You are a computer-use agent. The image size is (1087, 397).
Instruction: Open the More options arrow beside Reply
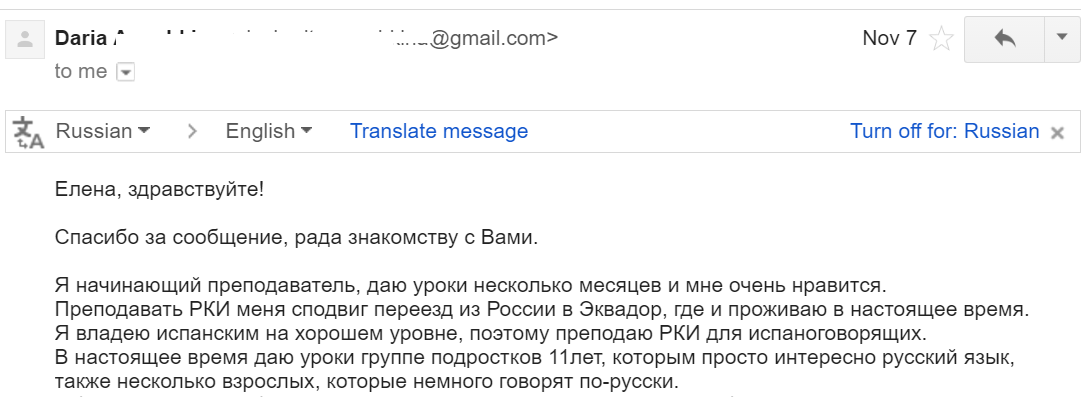point(1062,39)
